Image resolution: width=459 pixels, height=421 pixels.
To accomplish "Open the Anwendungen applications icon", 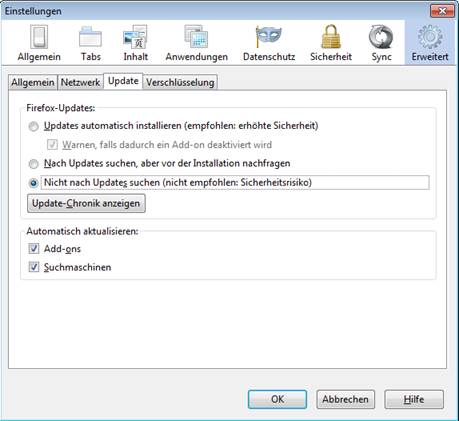I will click(x=197, y=43).
